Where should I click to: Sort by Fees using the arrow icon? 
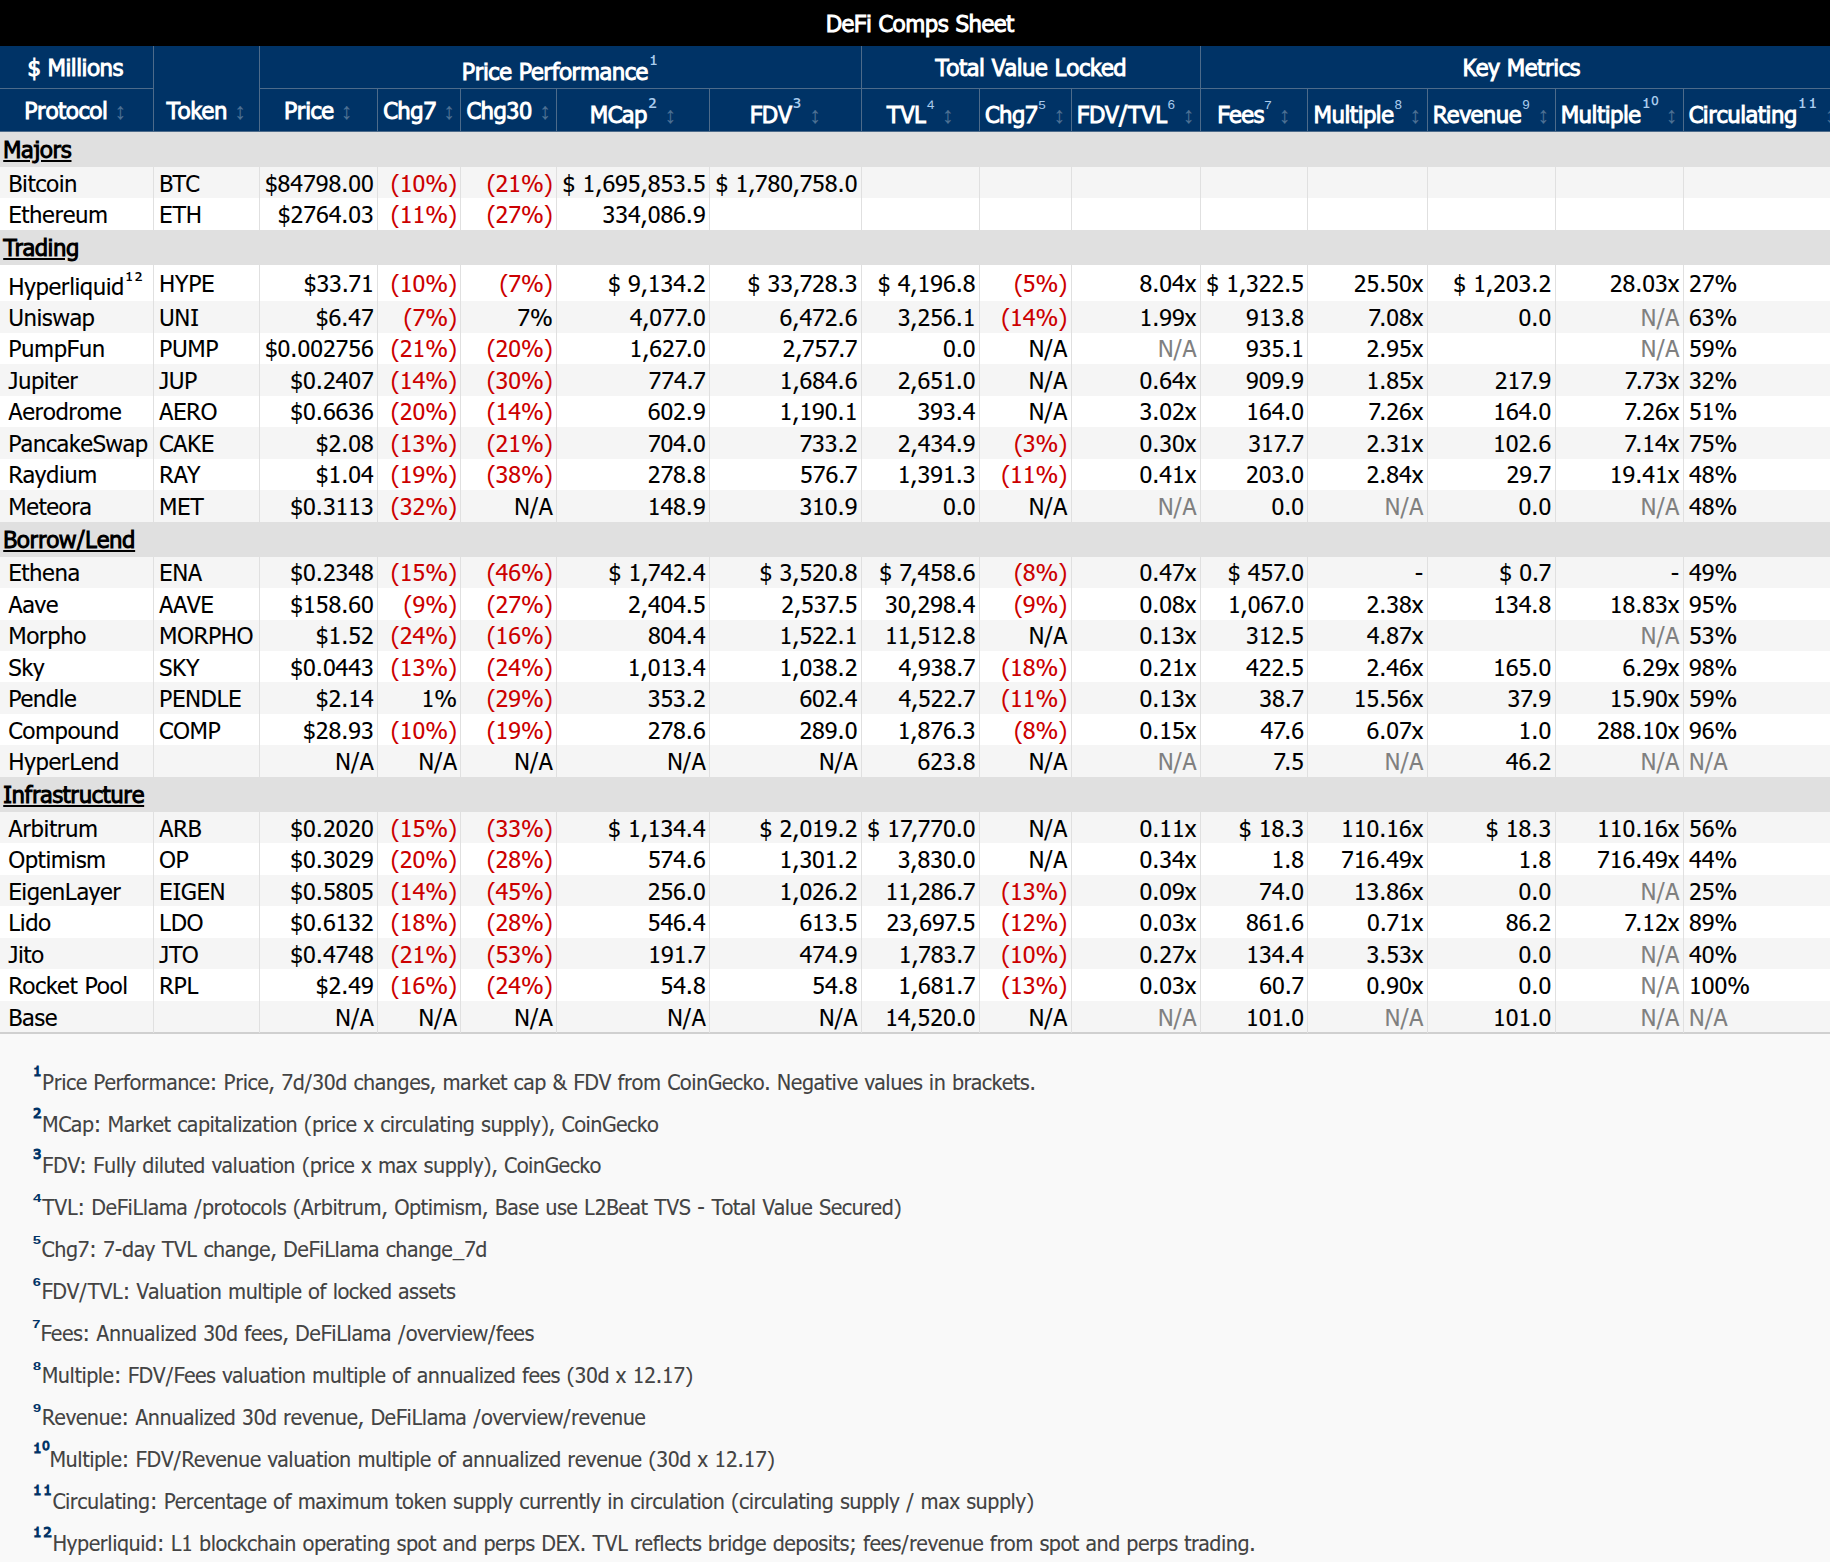pyautogui.click(x=1285, y=116)
